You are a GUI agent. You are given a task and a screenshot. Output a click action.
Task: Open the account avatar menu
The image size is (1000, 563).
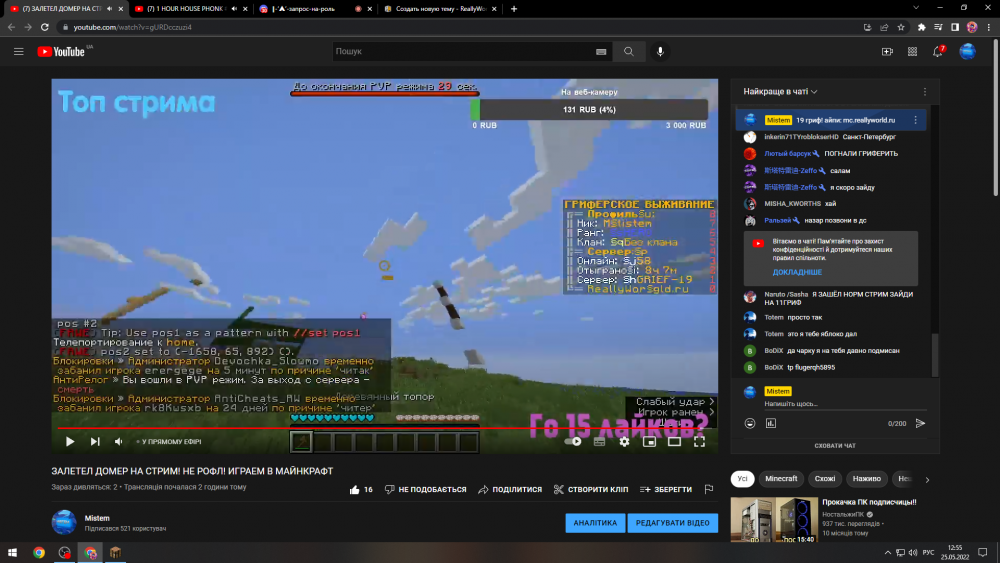click(x=967, y=52)
